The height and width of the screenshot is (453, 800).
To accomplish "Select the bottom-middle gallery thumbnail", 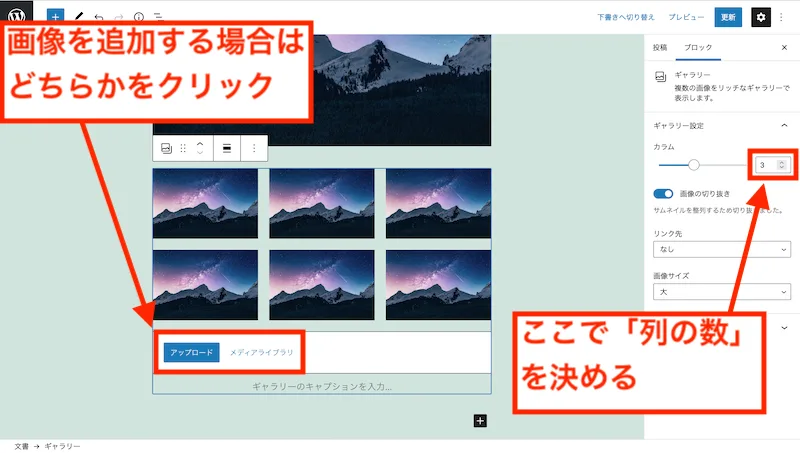I will [x=322, y=285].
